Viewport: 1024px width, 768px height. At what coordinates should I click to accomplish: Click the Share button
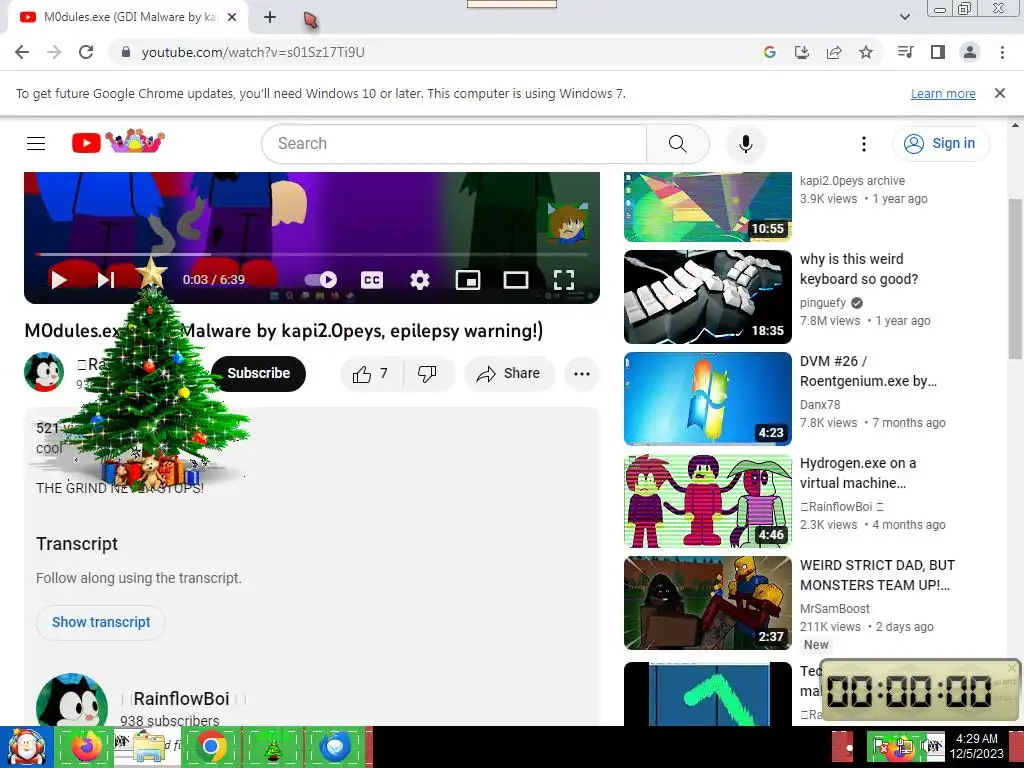509,374
